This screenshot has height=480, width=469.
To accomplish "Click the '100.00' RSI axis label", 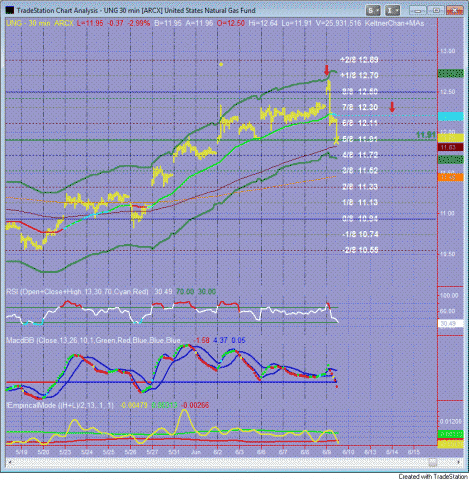I will (x=449, y=295).
